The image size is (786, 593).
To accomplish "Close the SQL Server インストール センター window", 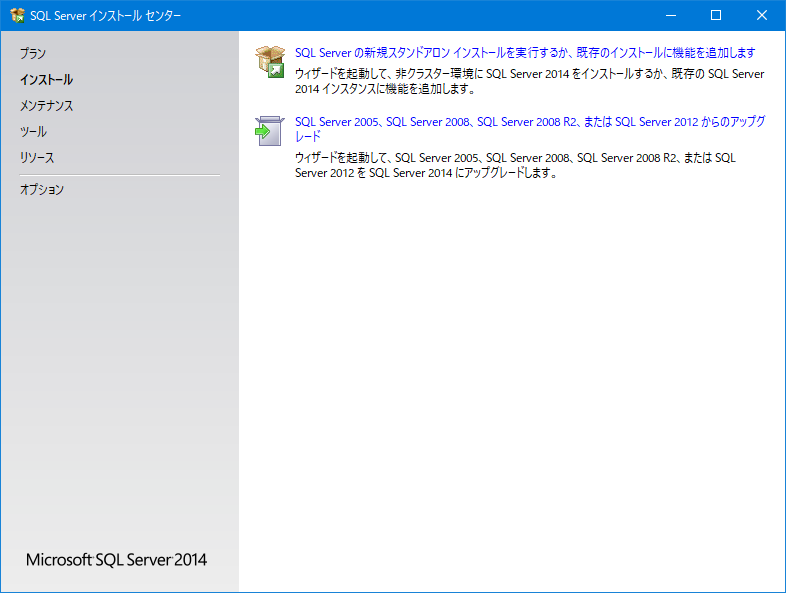I will 761,16.
